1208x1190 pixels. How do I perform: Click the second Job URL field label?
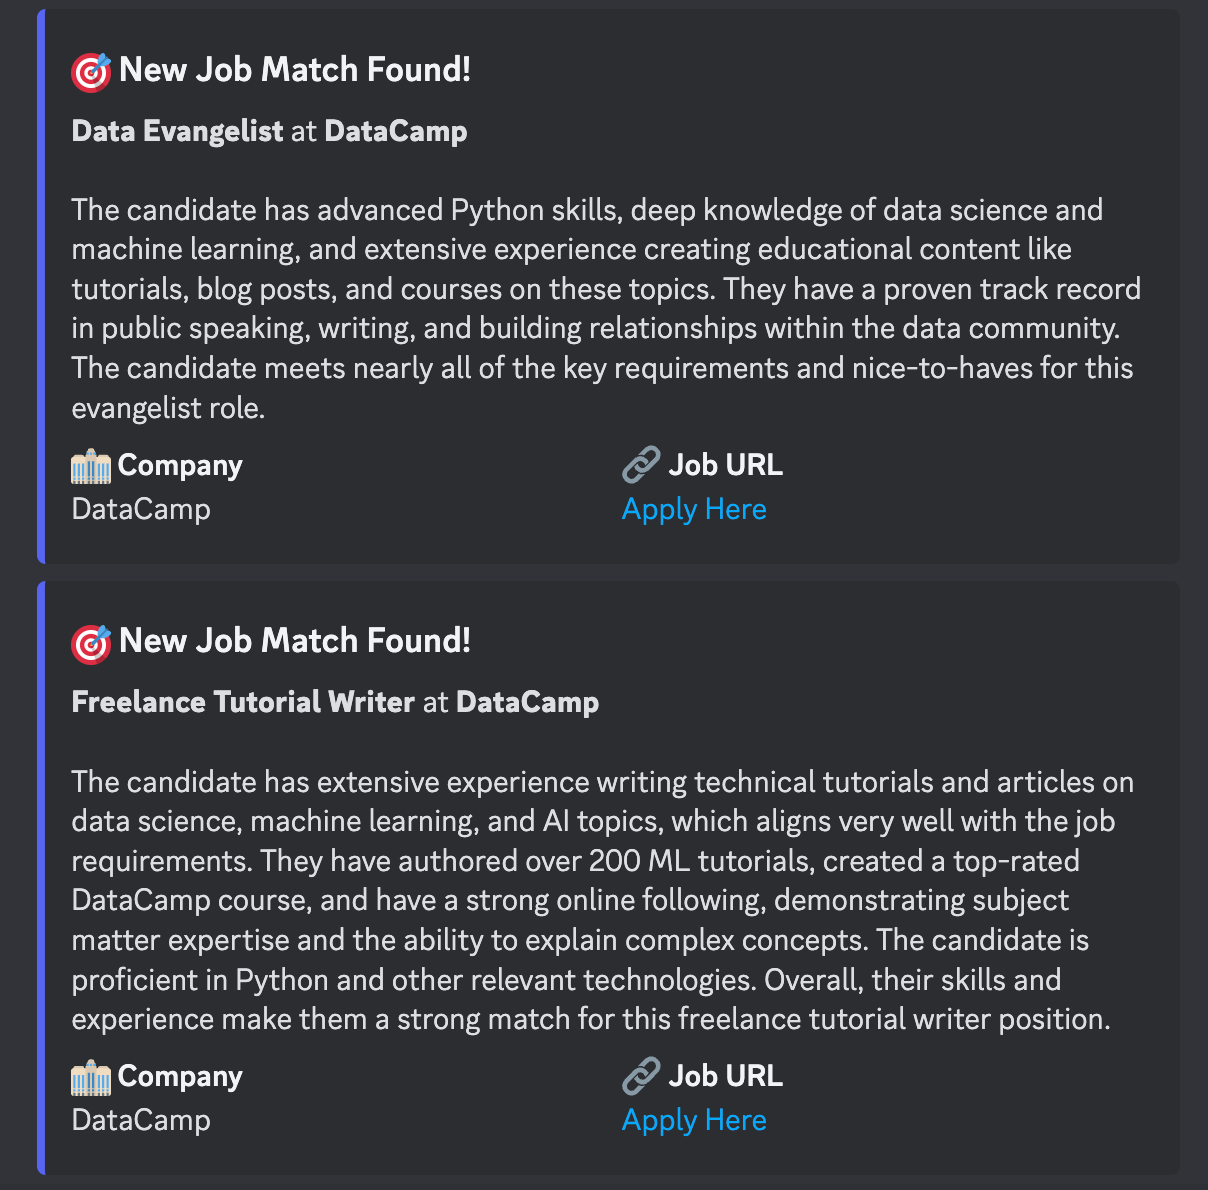tap(725, 1076)
